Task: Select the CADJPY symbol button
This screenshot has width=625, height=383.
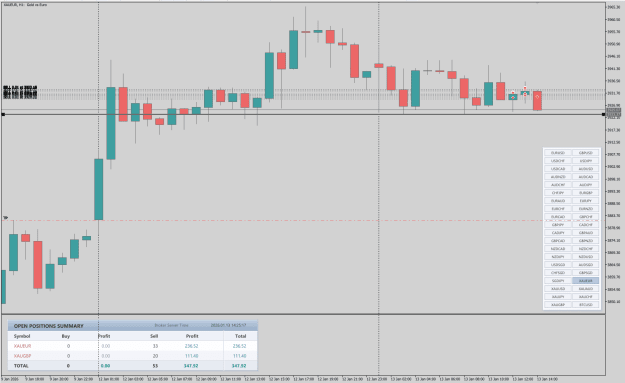Action: pyautogui.click(x=558, y=232)
